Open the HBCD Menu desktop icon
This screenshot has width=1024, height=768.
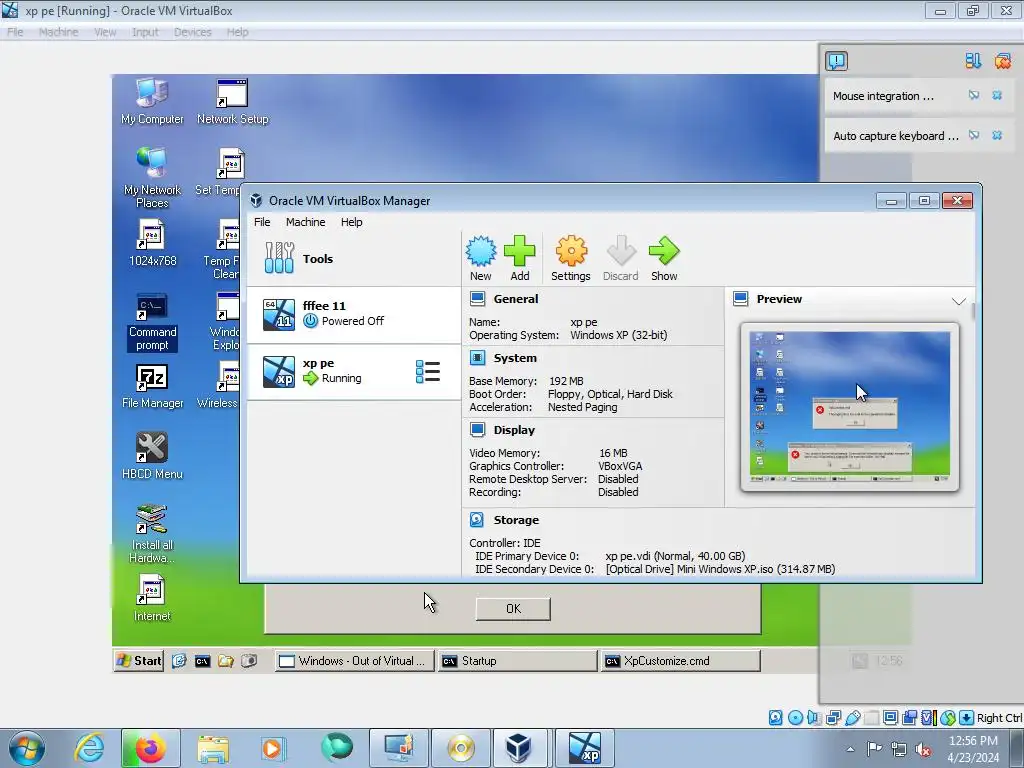coord(152,456)
